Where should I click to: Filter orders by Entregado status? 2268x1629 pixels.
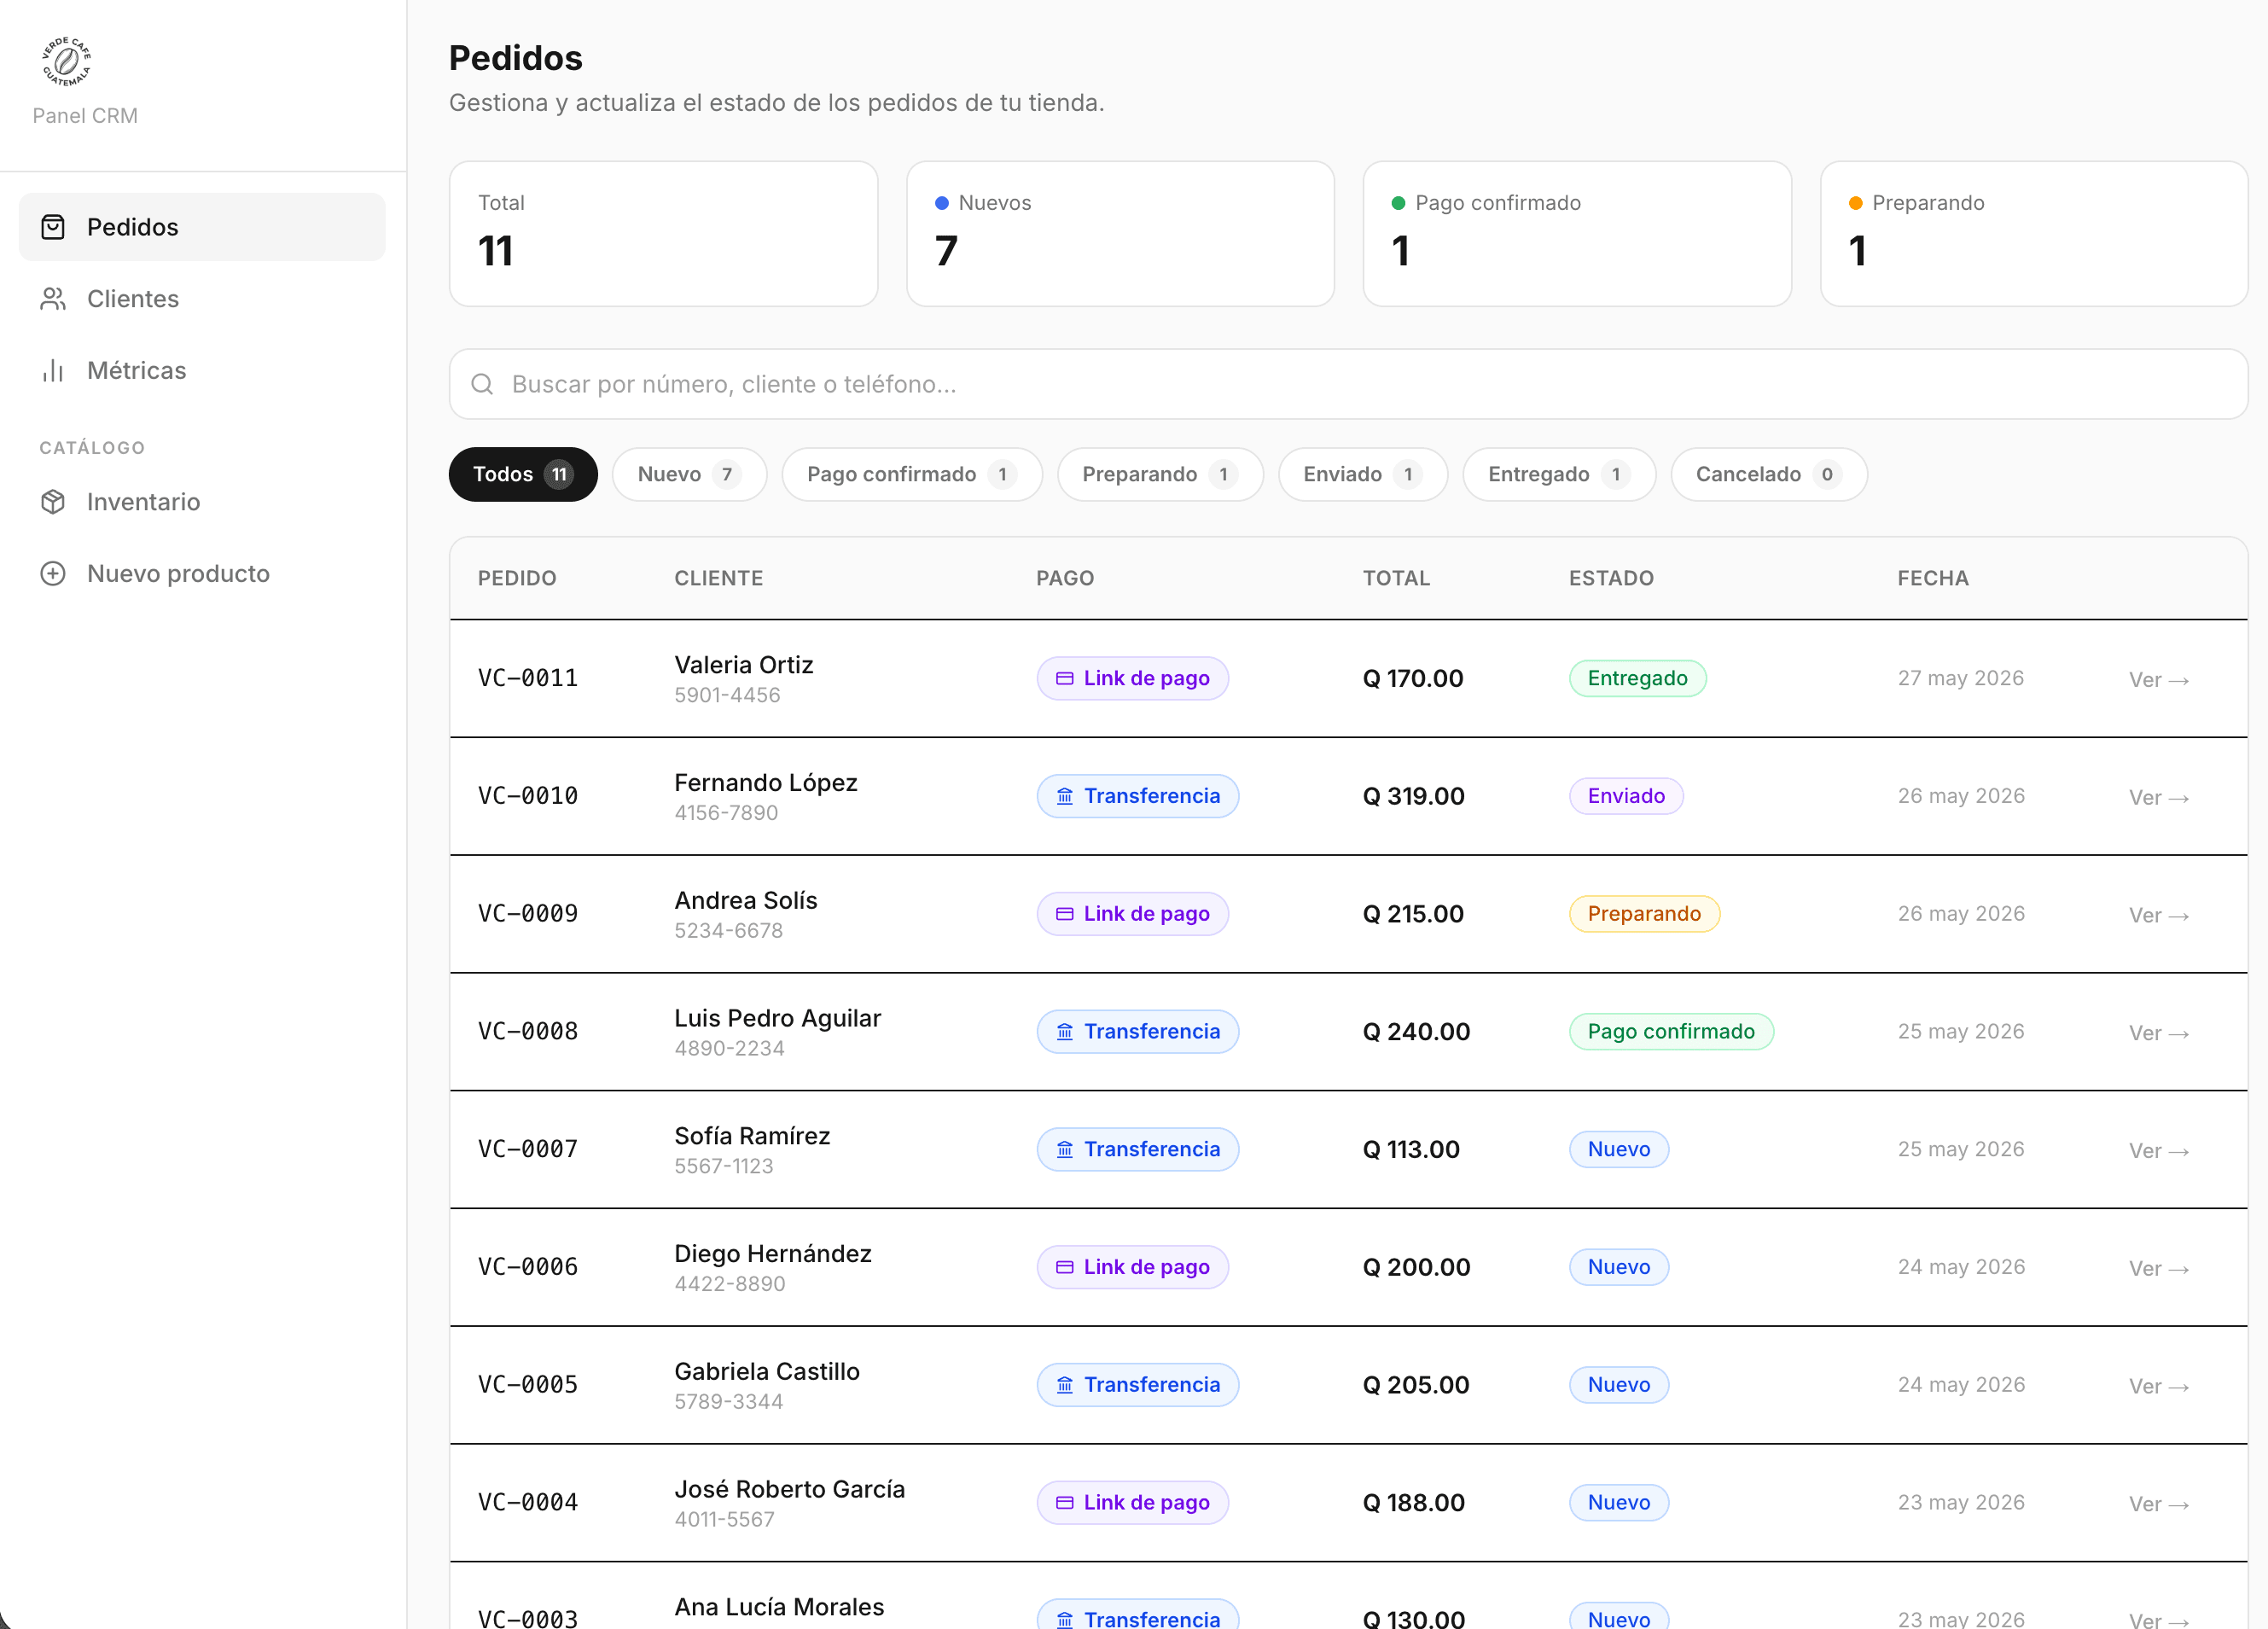tap(1559, 474)
